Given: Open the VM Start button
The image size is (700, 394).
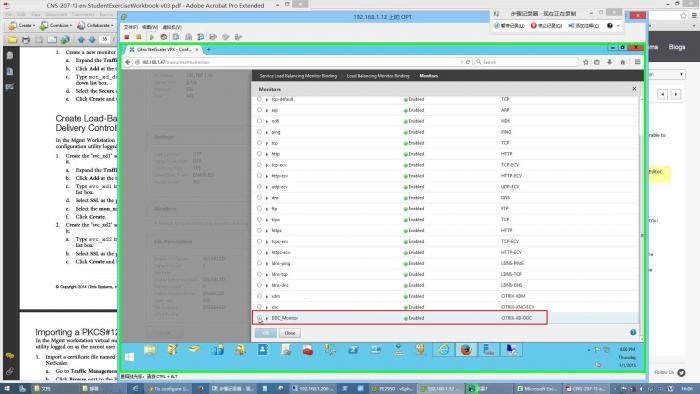Looking at the screenshot, I should (x=129, y=357).
